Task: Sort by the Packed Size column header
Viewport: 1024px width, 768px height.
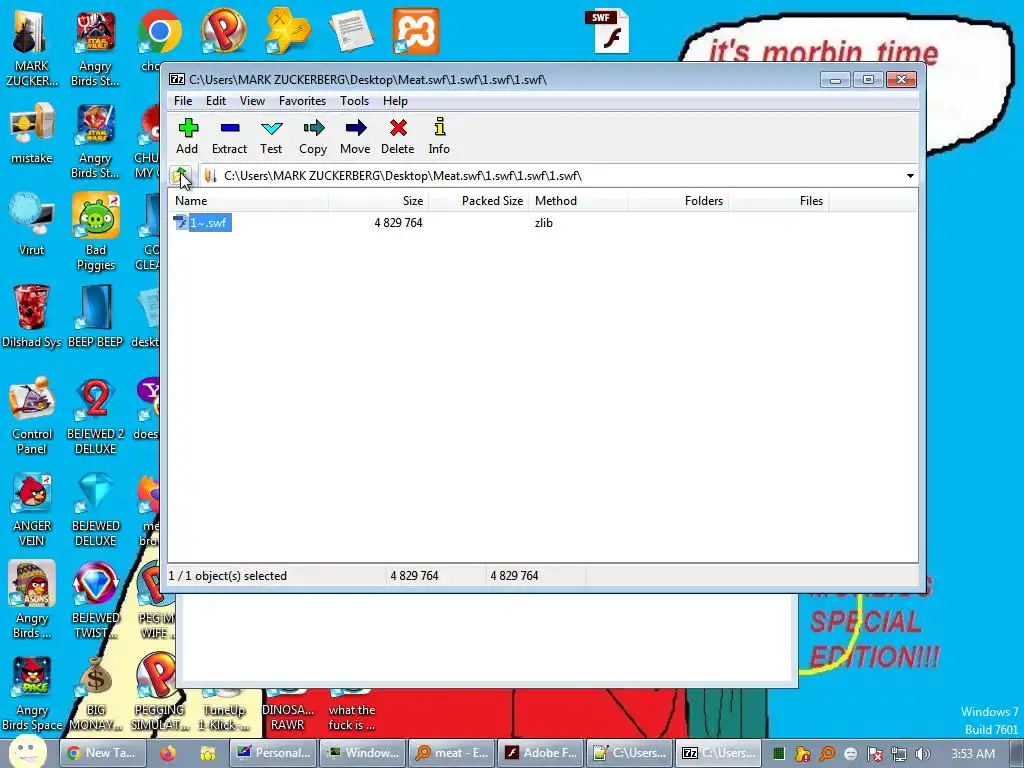Action: pos(478,200)
